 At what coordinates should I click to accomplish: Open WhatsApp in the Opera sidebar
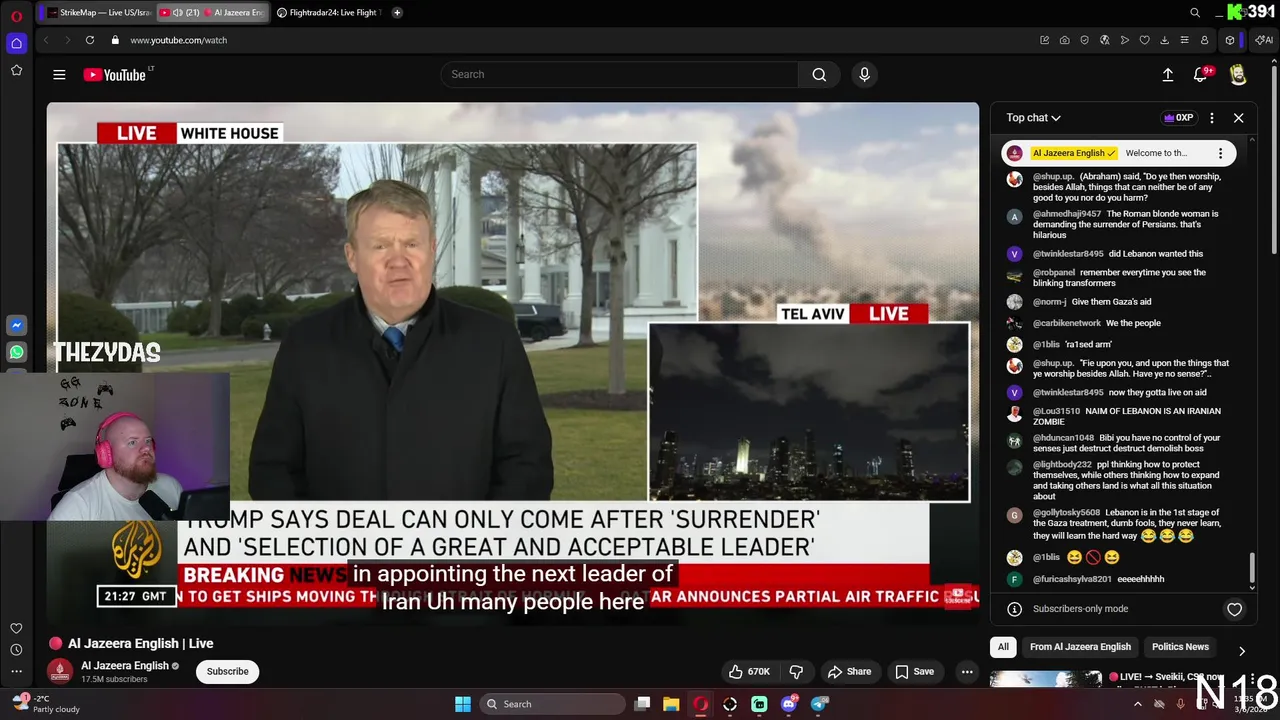(16, 352)
